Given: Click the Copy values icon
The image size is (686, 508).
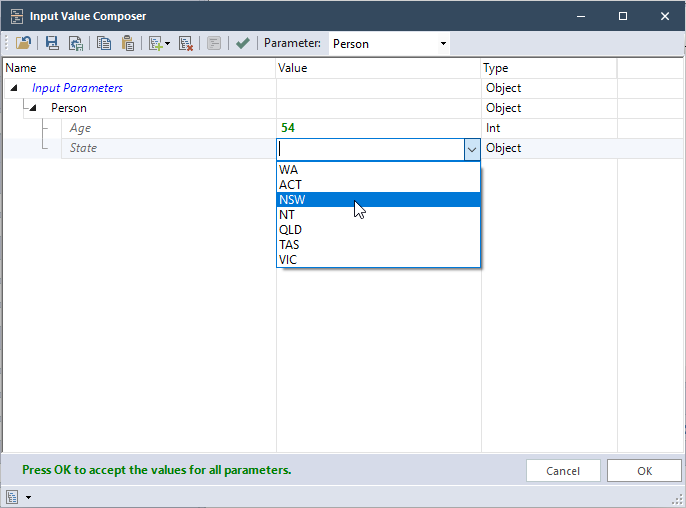Looking at the screenshot, I should (x=104, y=43).
